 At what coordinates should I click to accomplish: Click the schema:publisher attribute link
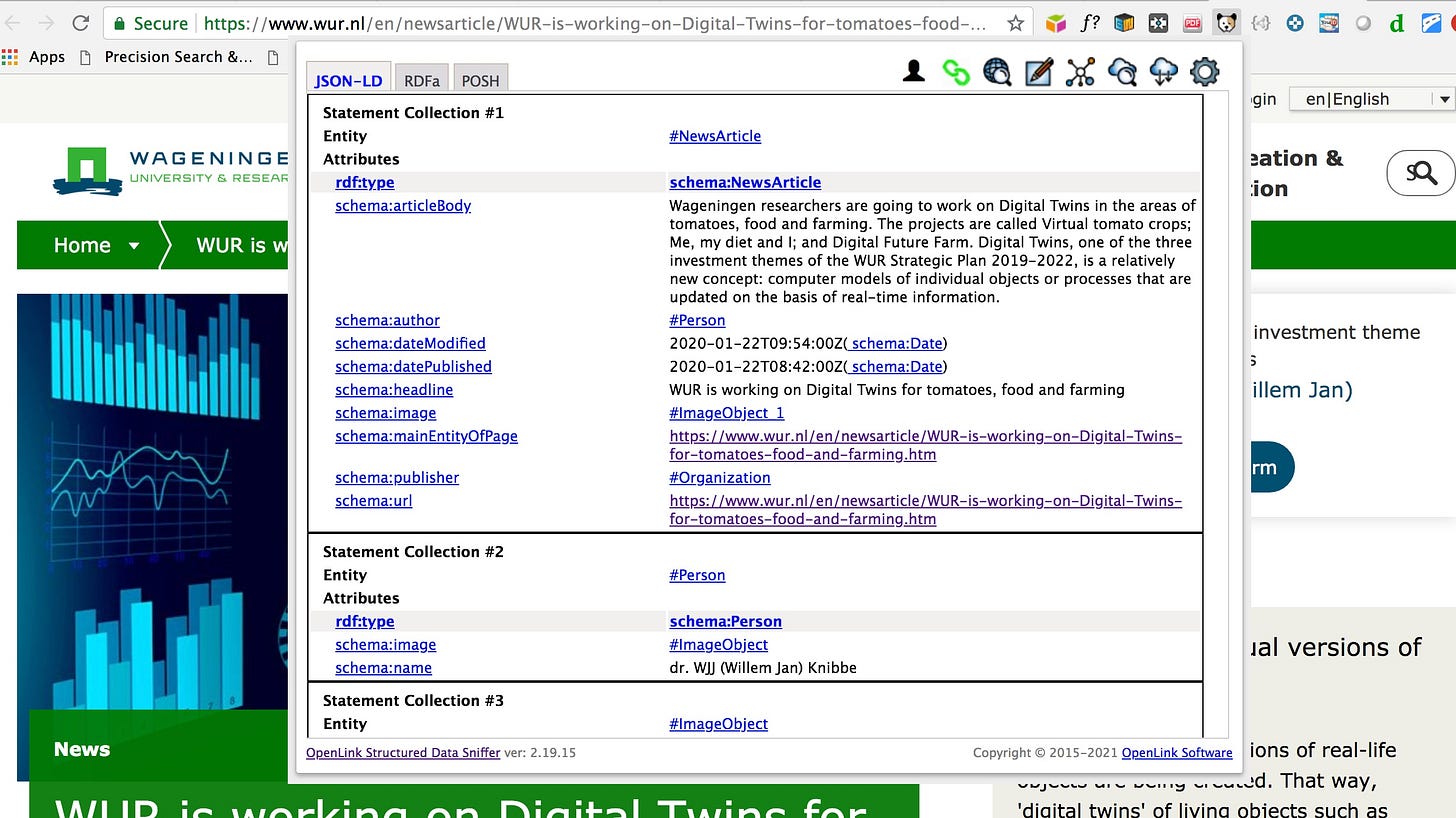[397, 477]
